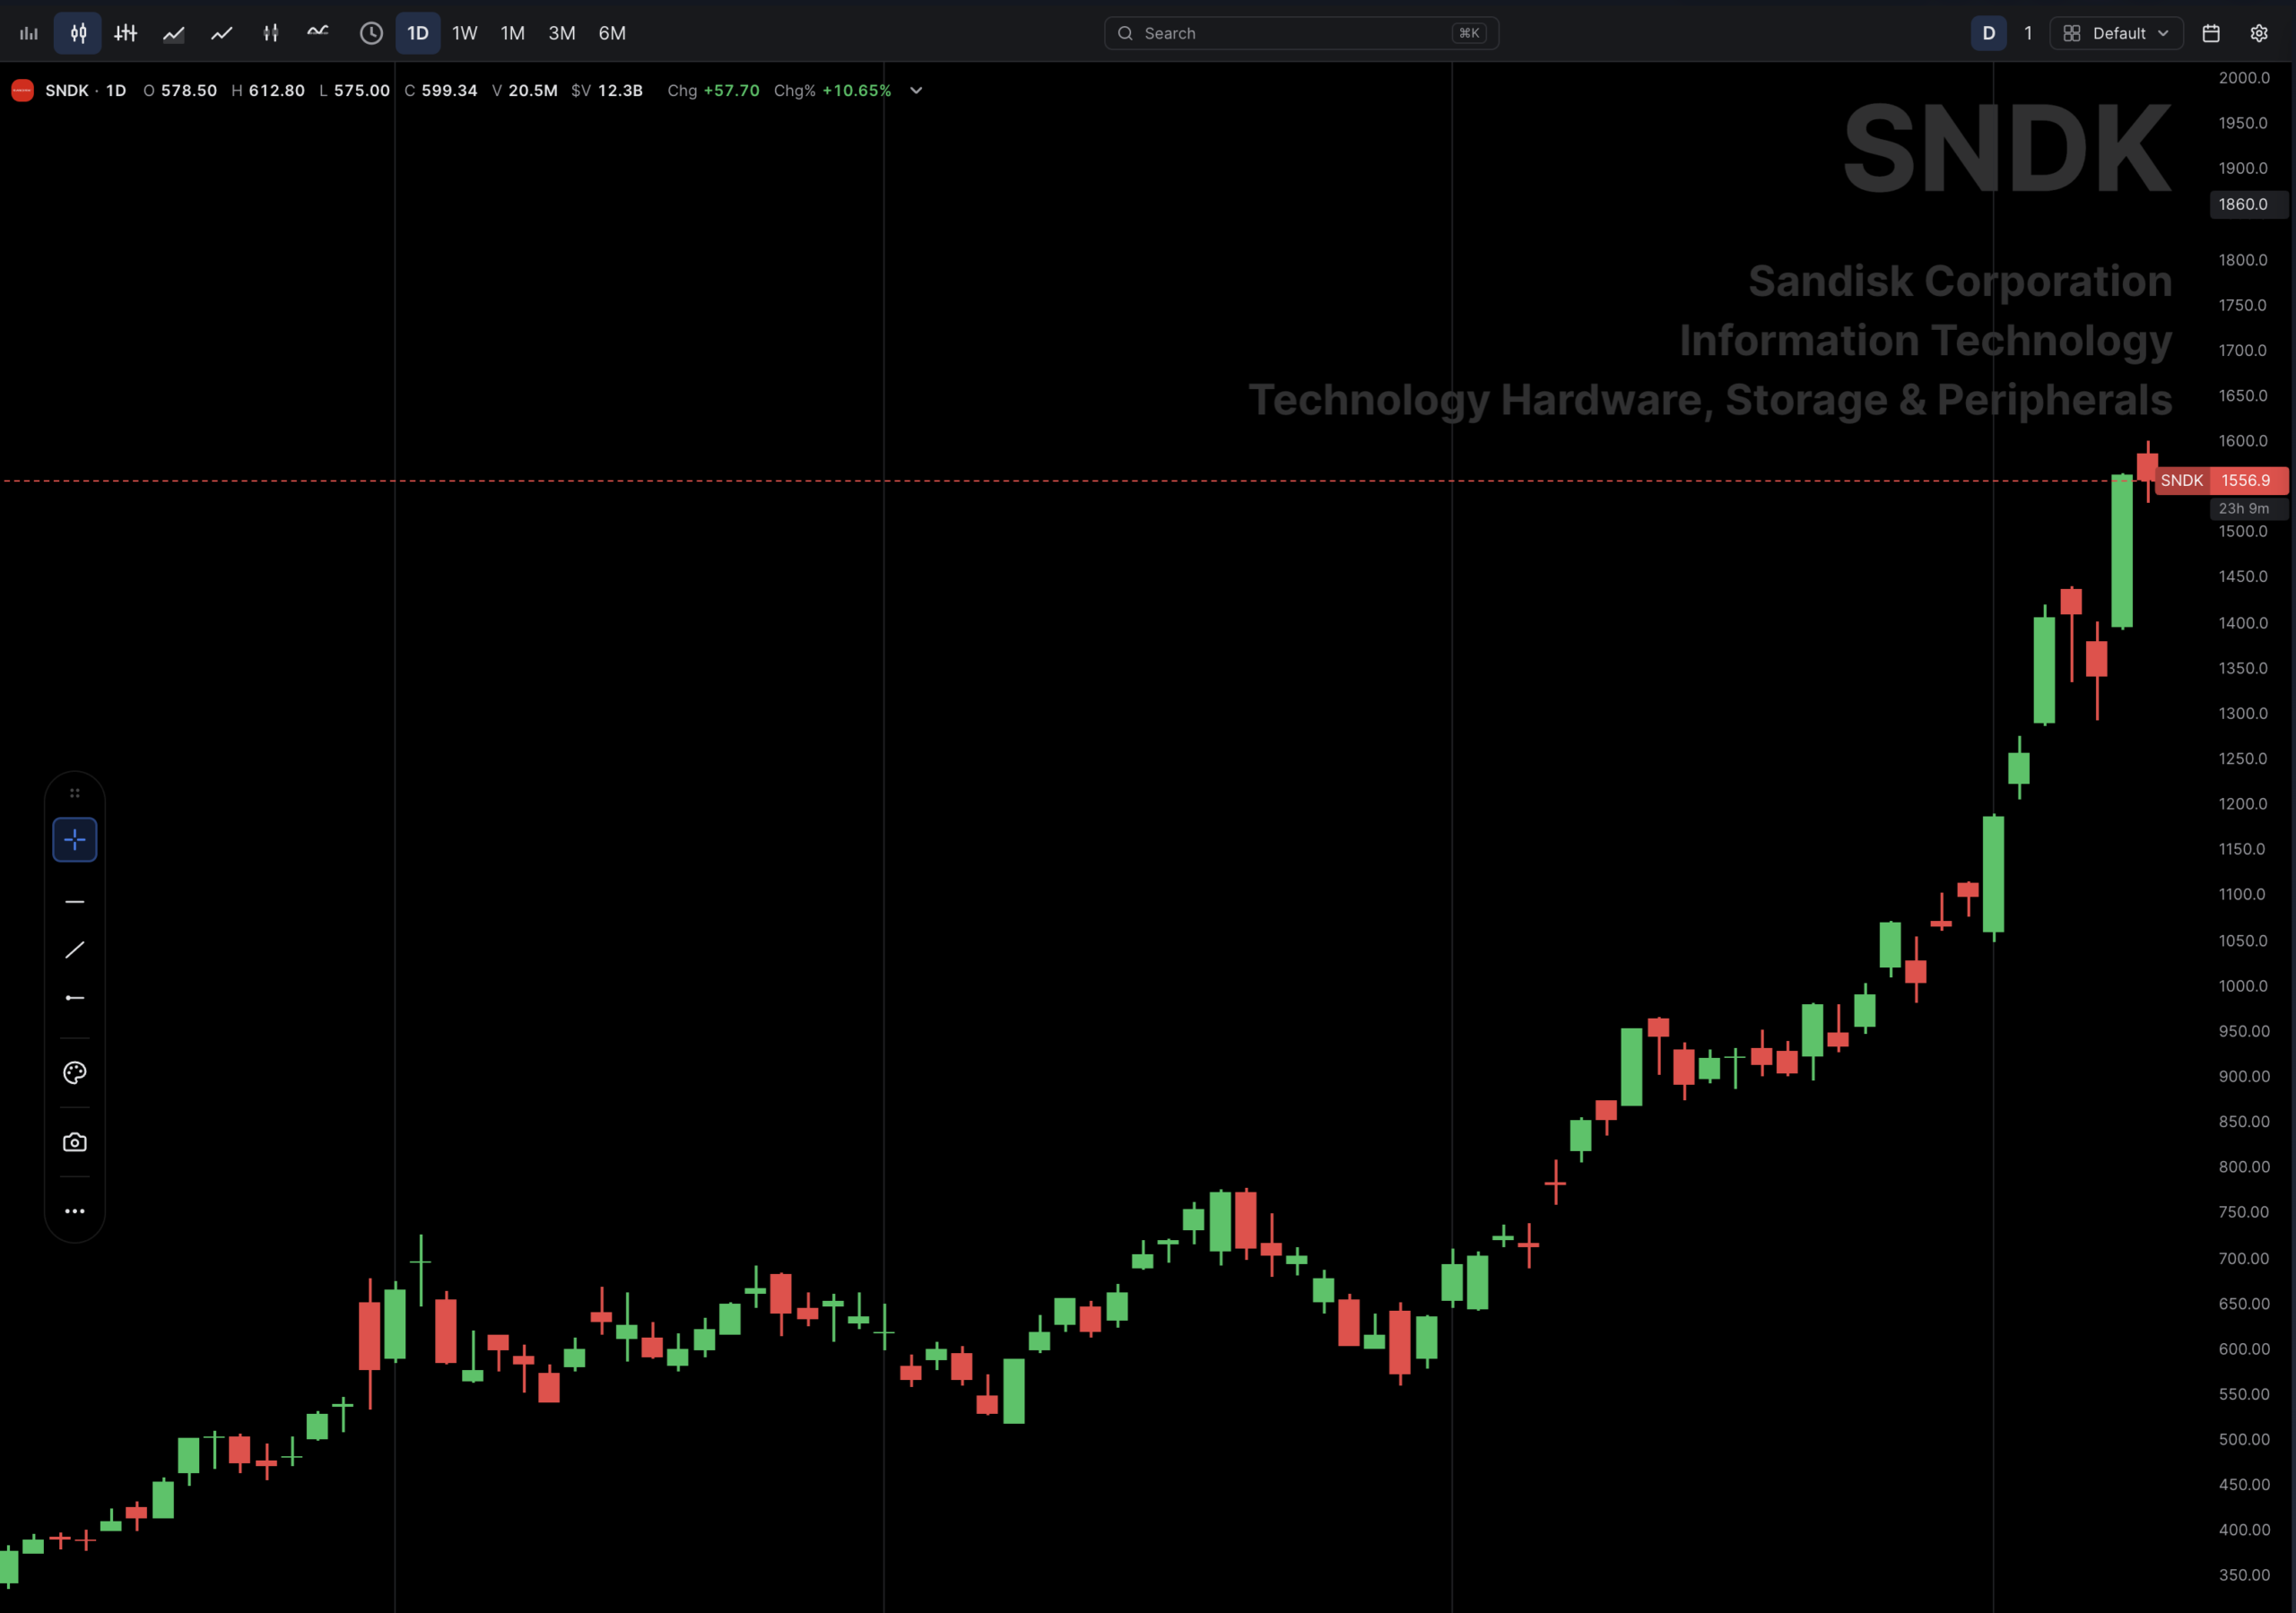Select the 1D timeframe
Screen dimensions: 2296x1613
pos(418,33)
